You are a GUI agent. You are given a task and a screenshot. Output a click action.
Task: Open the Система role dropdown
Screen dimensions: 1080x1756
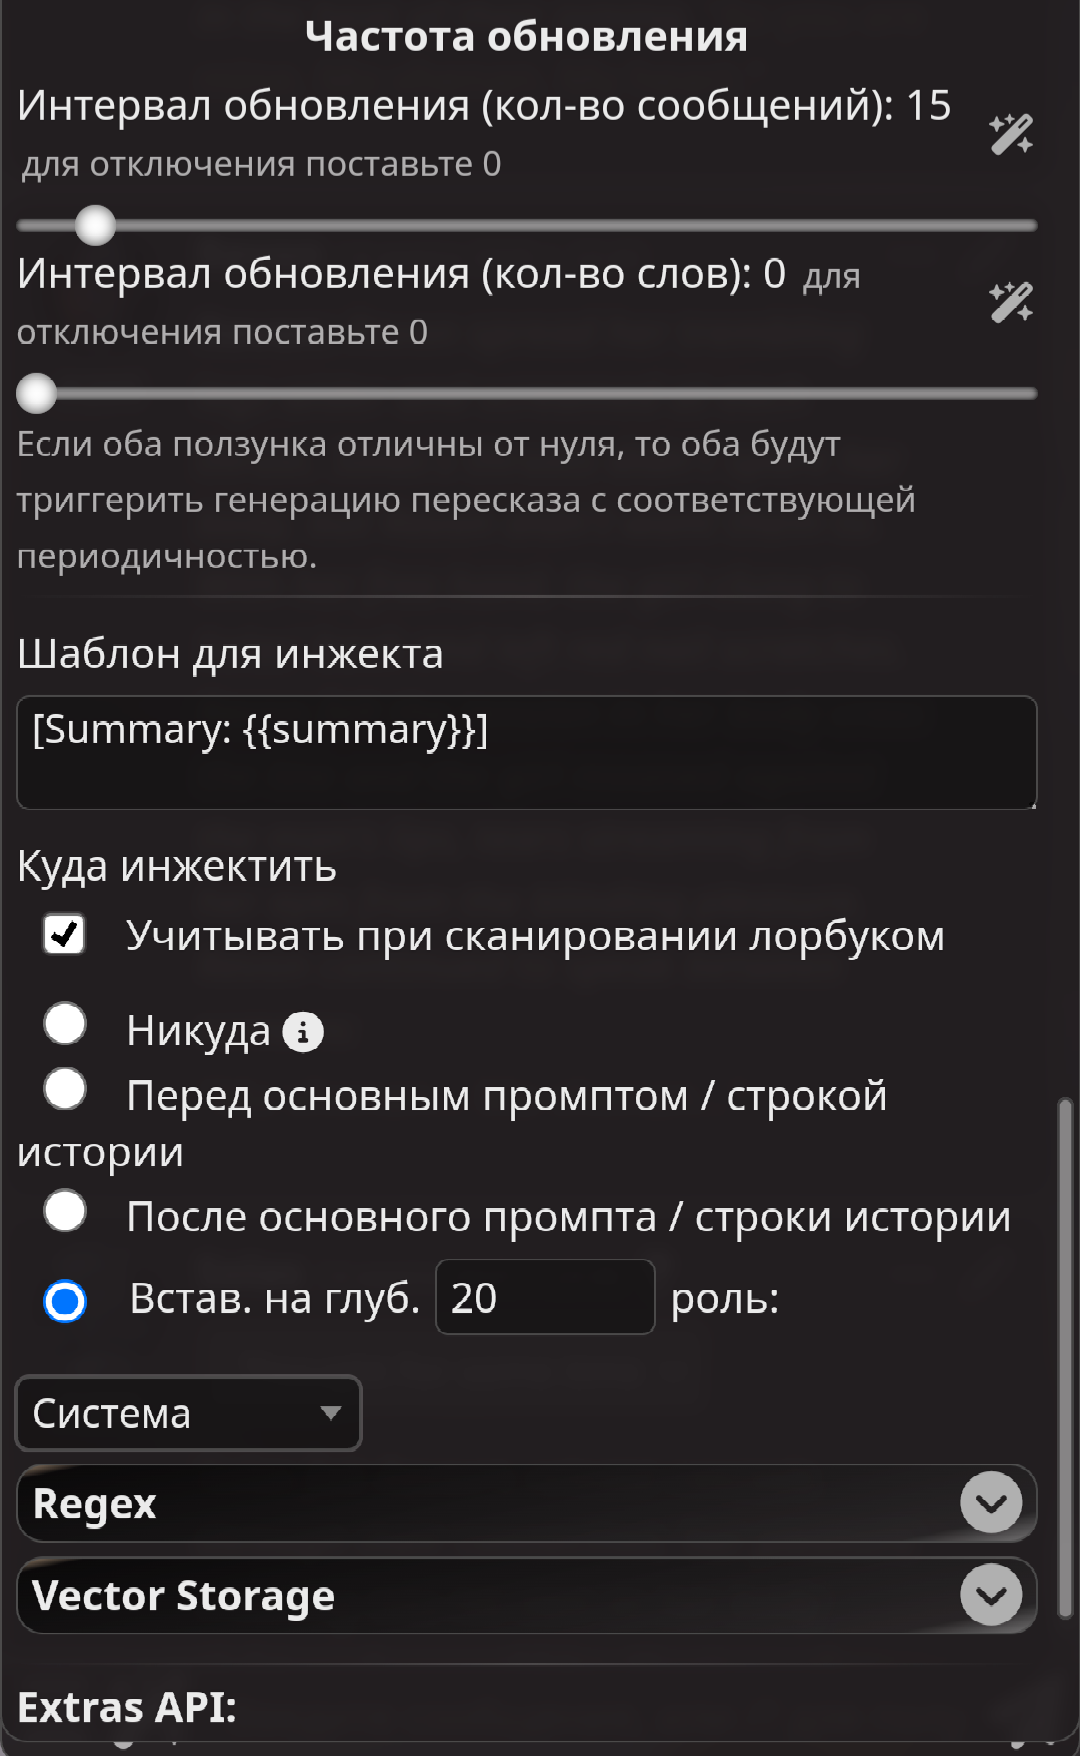(x=188, y=1413)
